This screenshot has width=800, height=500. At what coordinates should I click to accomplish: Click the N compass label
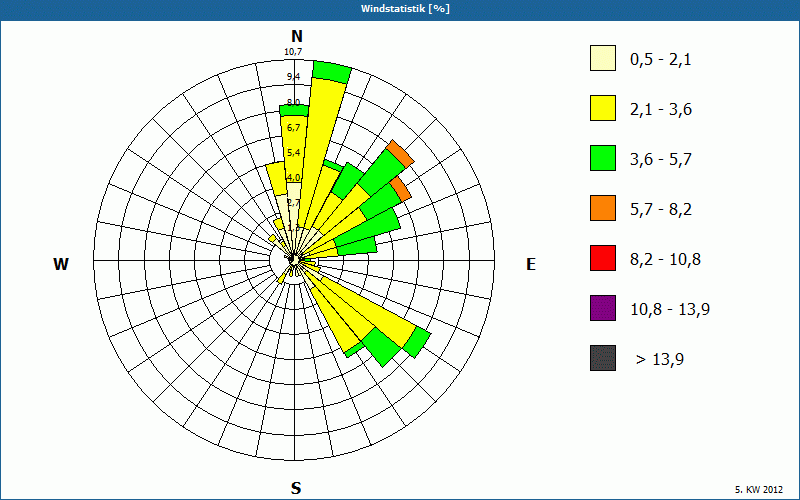pyautogui.click(x=297, y=36)
